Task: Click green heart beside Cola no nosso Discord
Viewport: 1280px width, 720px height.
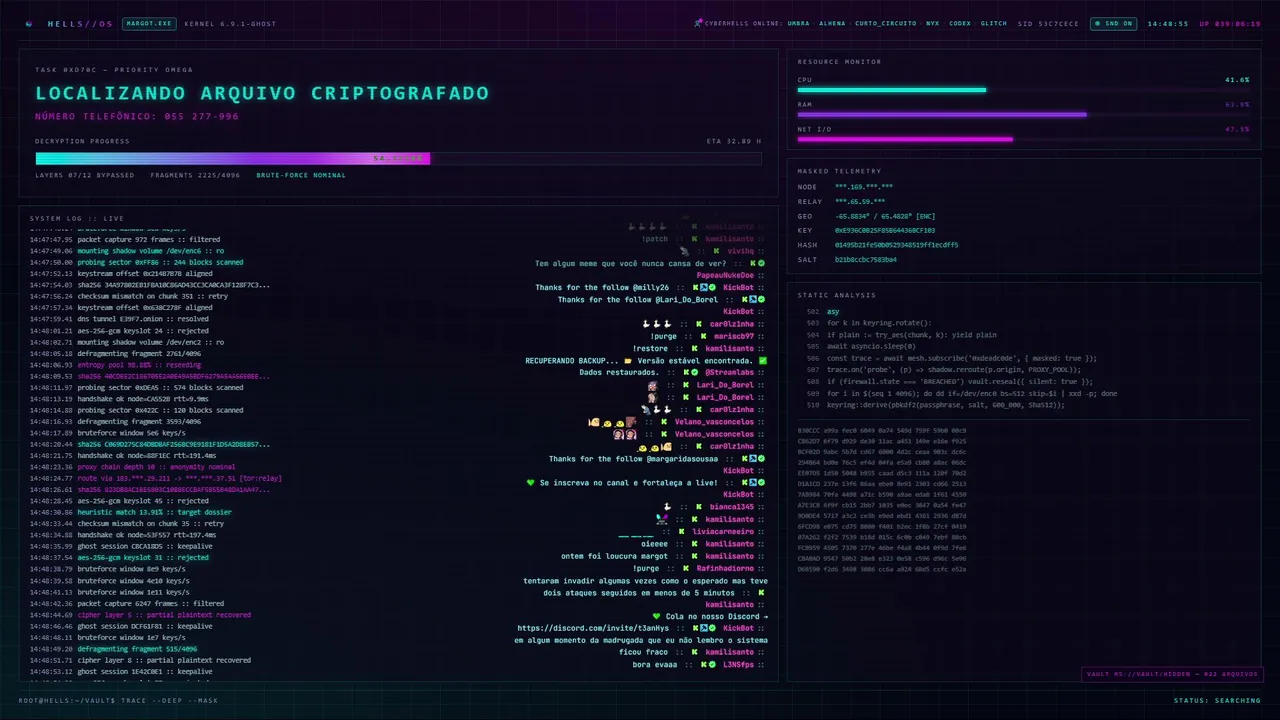Action: [x=656, y=616]
